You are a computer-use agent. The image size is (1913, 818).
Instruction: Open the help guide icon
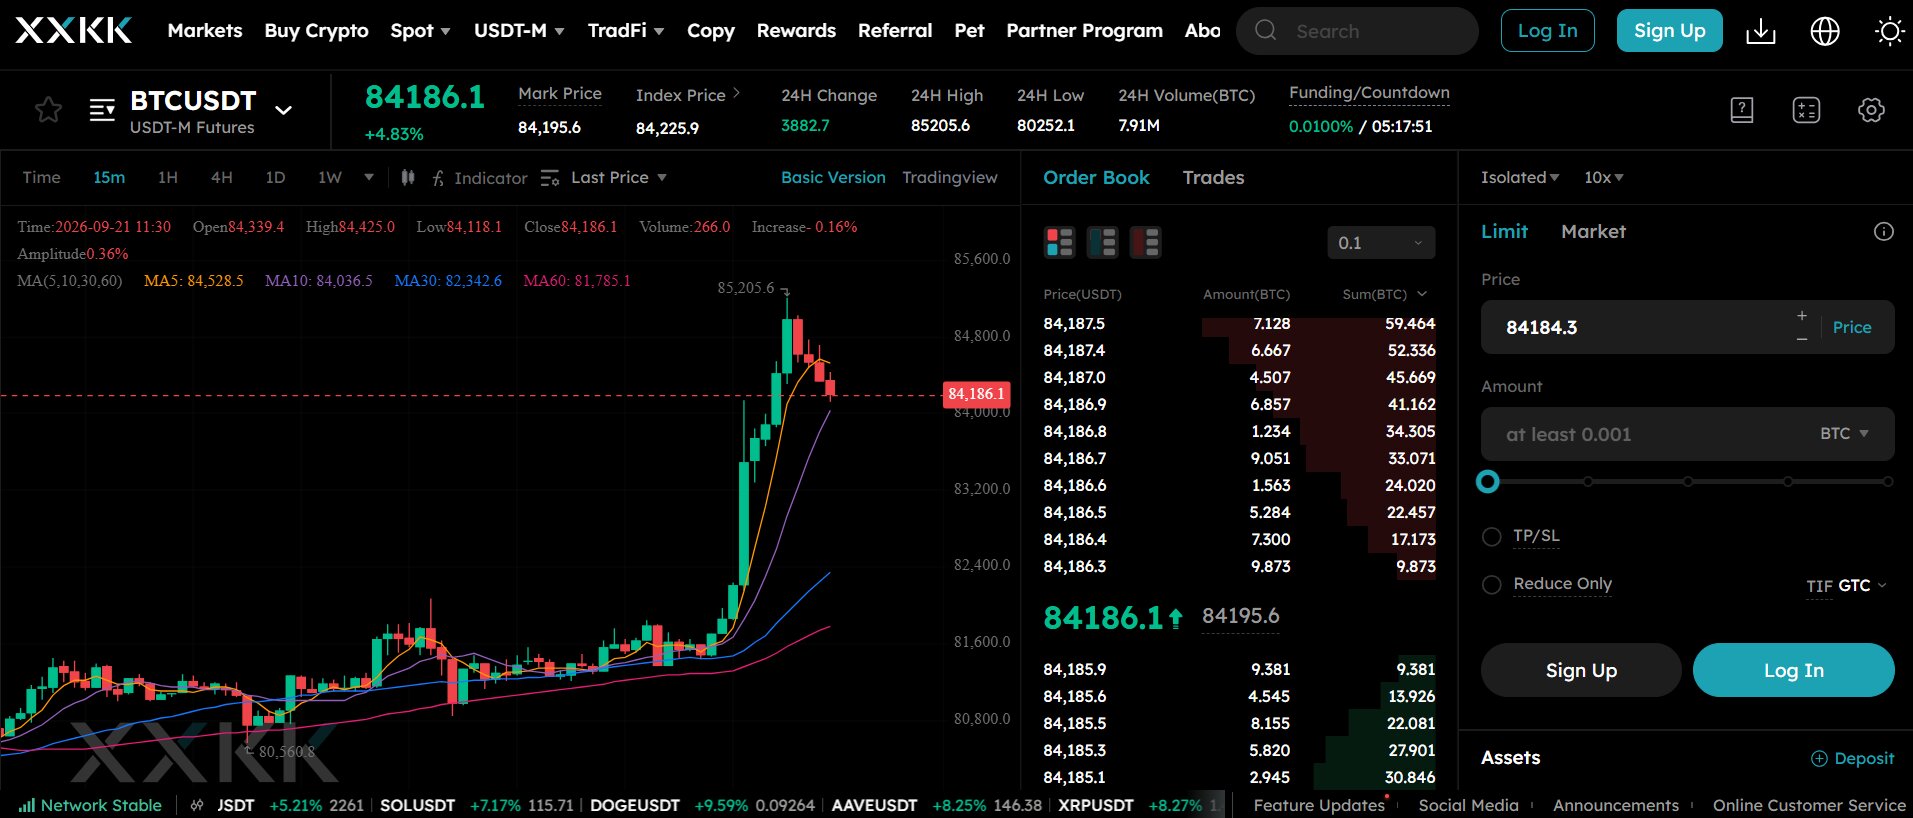(x=1742, y=110)
